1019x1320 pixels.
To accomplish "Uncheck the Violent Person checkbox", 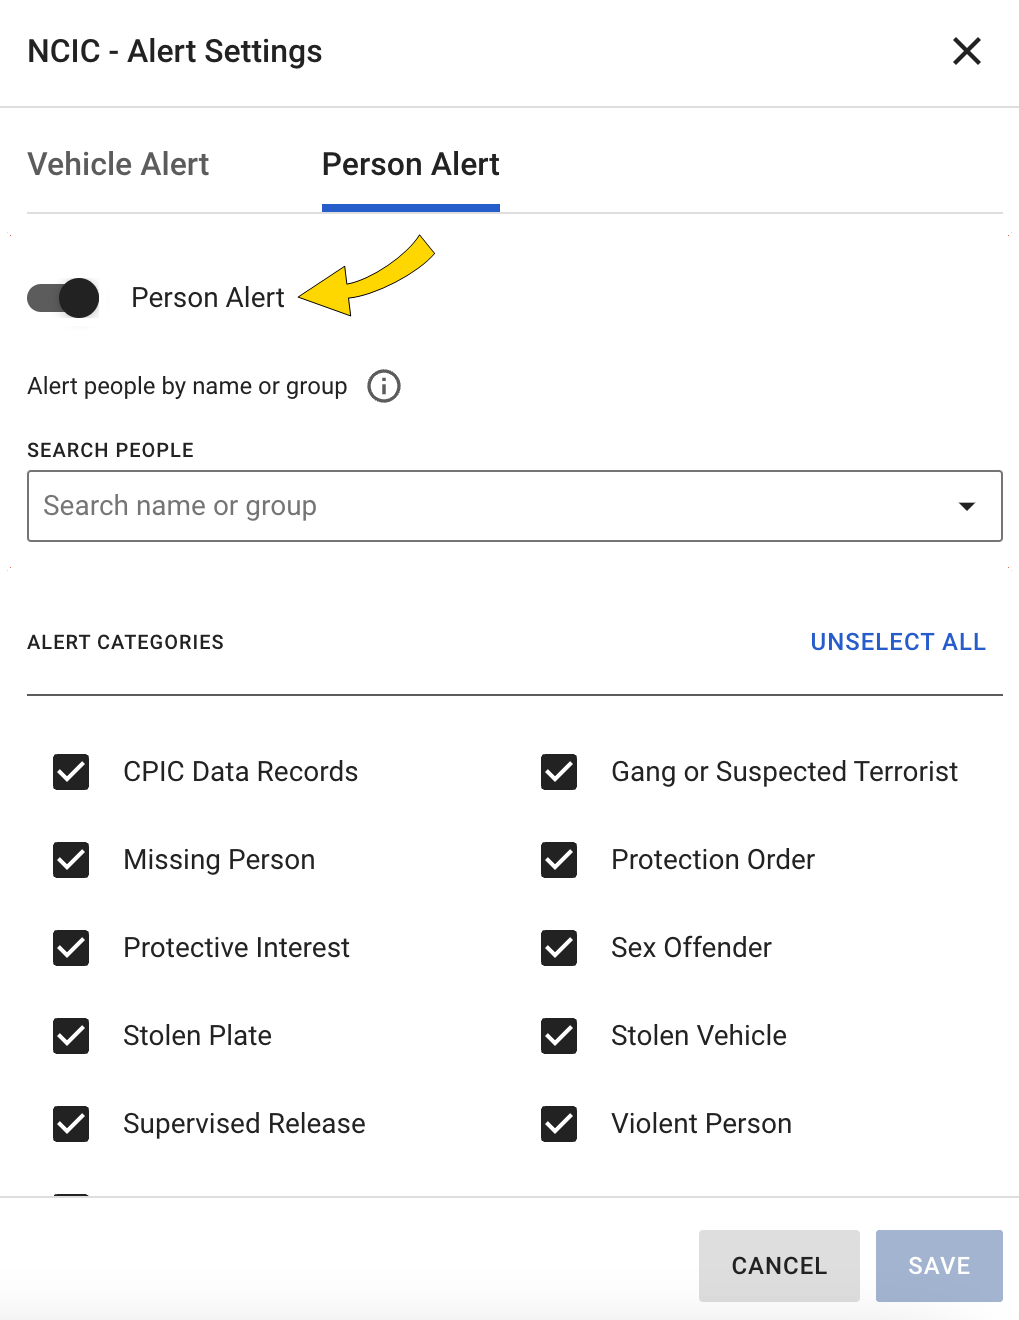I will pos(559,1124).
